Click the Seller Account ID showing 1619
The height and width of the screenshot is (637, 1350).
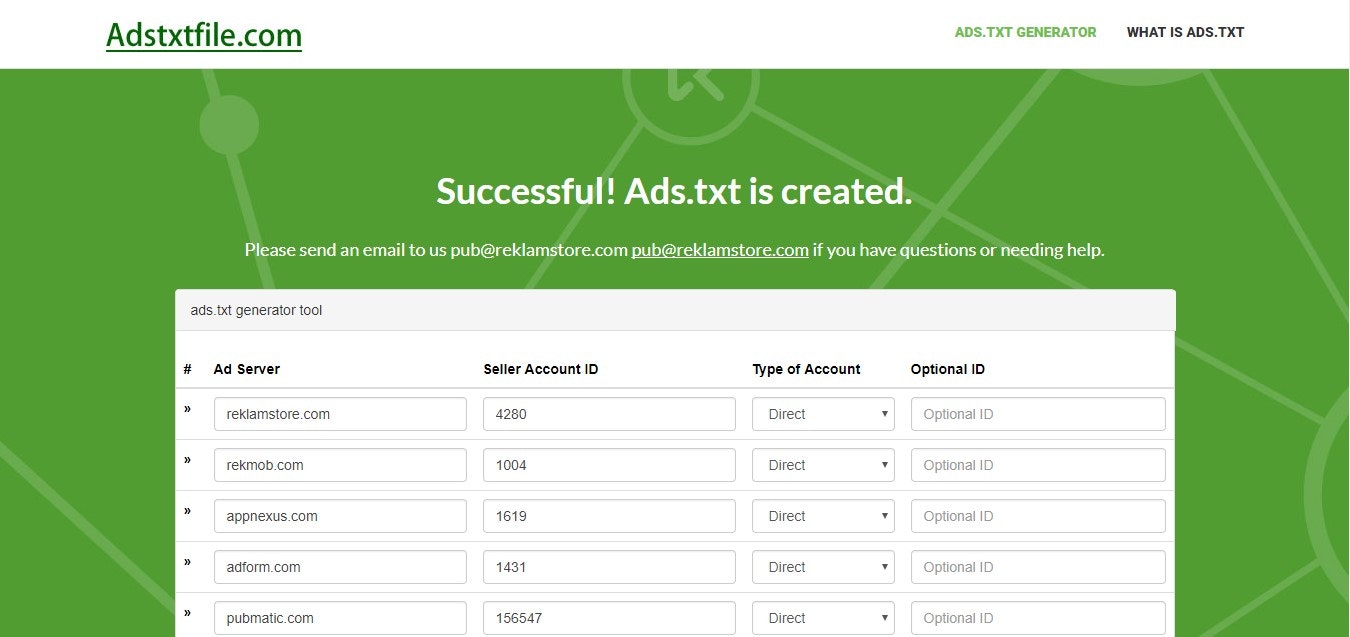[608, 515]
